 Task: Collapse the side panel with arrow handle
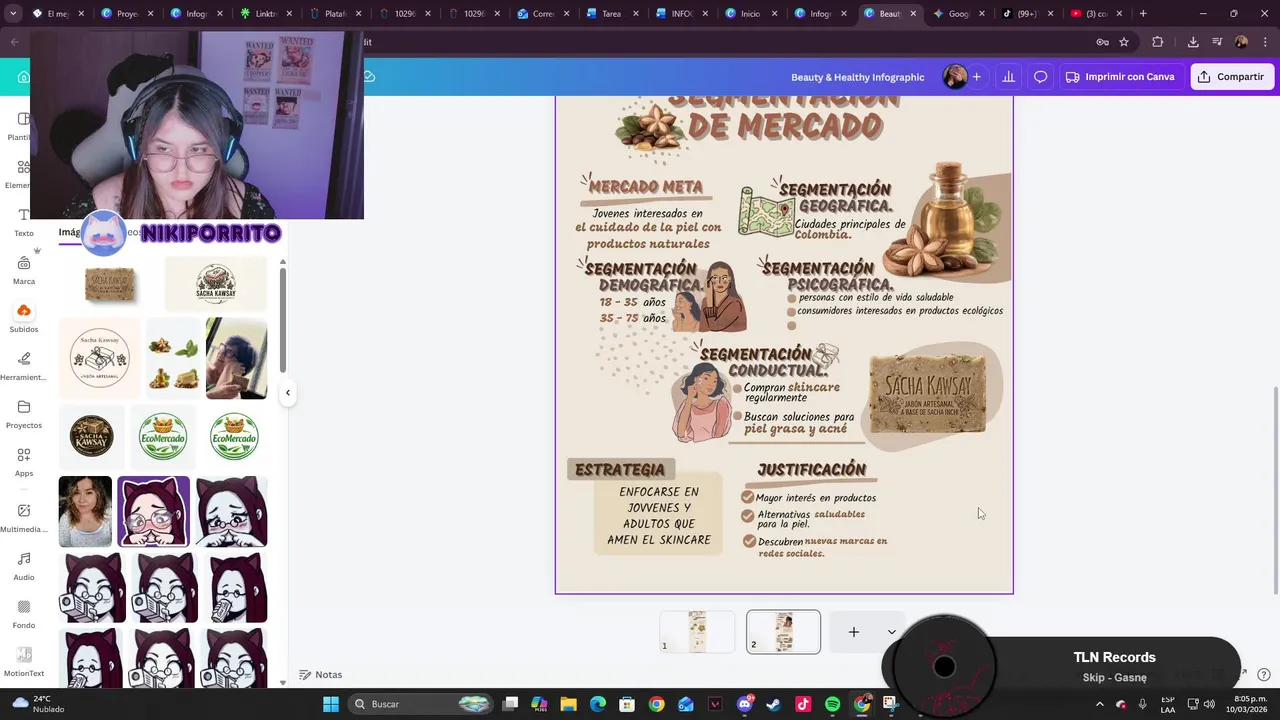[288, 392]
